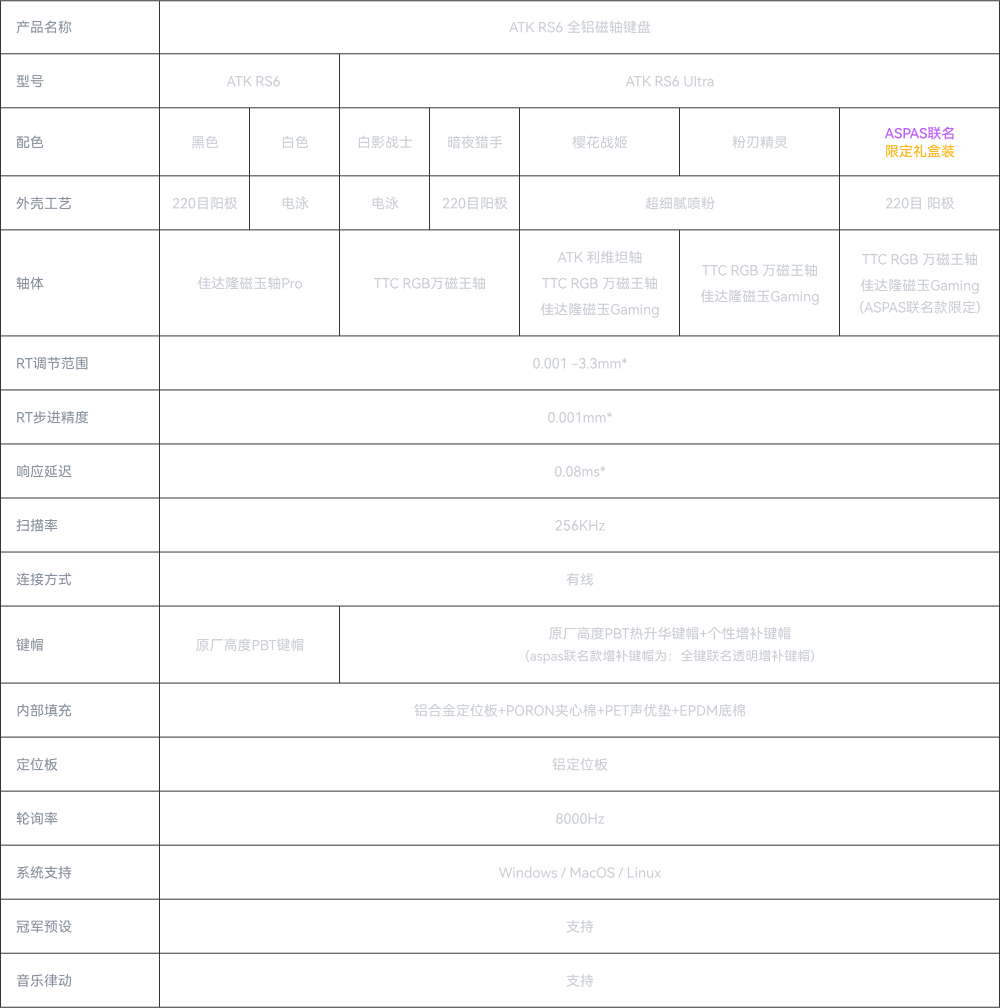The image size is (1000, 1008).
Task: Select the '0.08ms*' latency value
Action: click(579, 471)
